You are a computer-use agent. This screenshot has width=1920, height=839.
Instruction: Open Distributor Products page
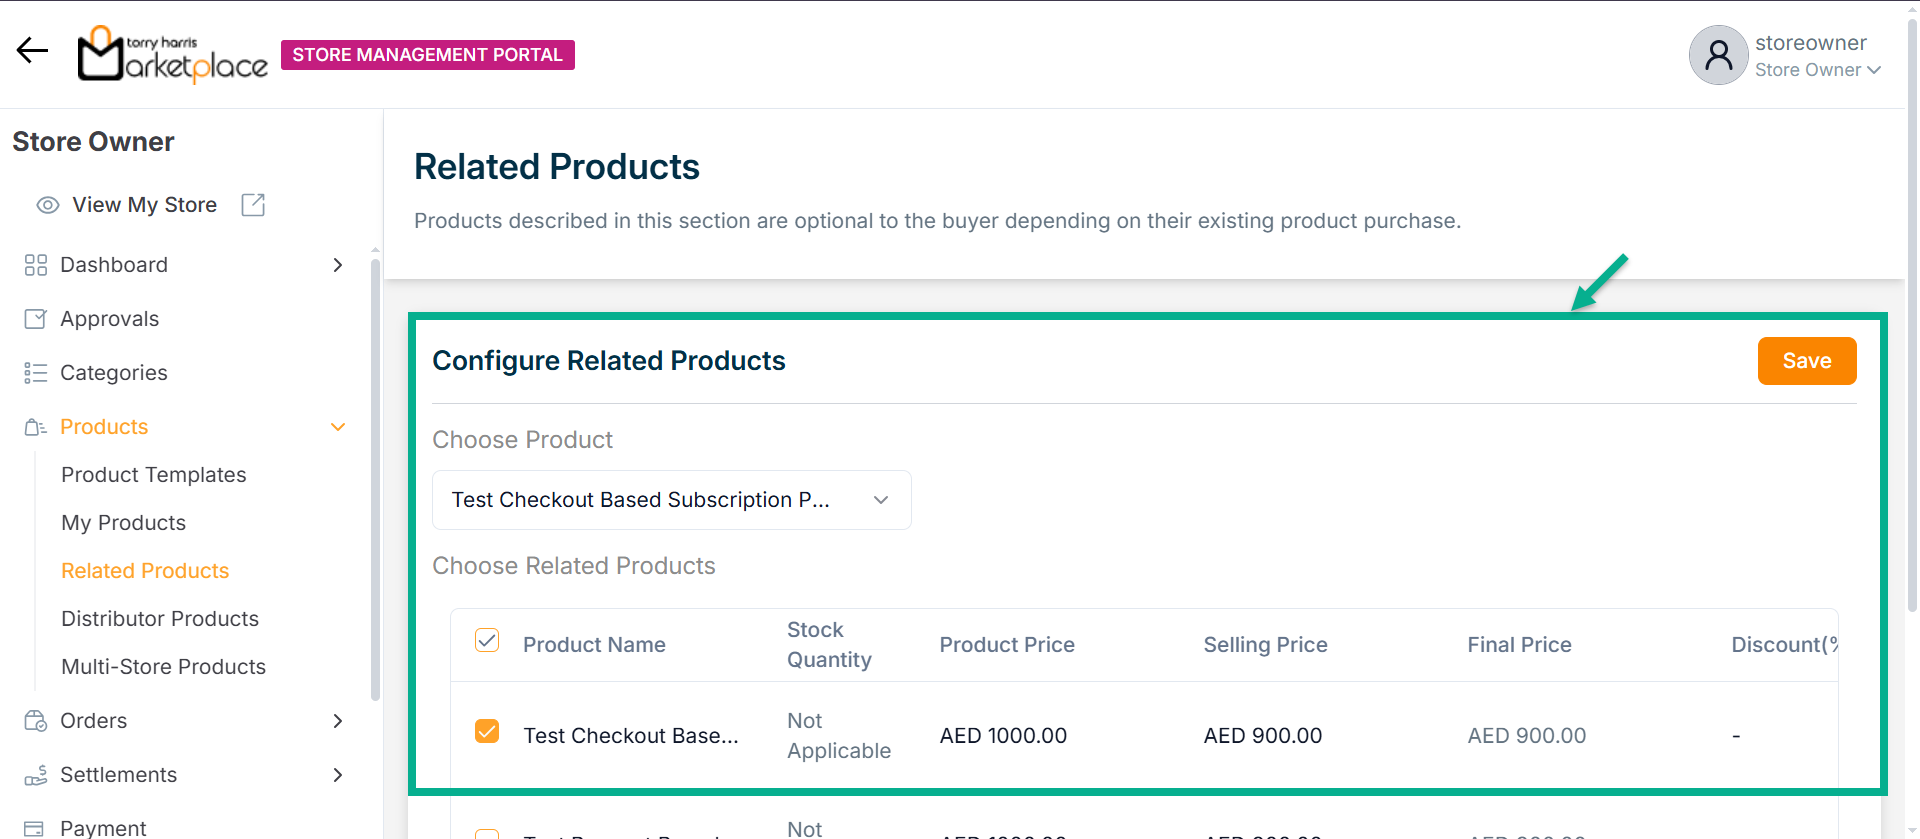160,619
